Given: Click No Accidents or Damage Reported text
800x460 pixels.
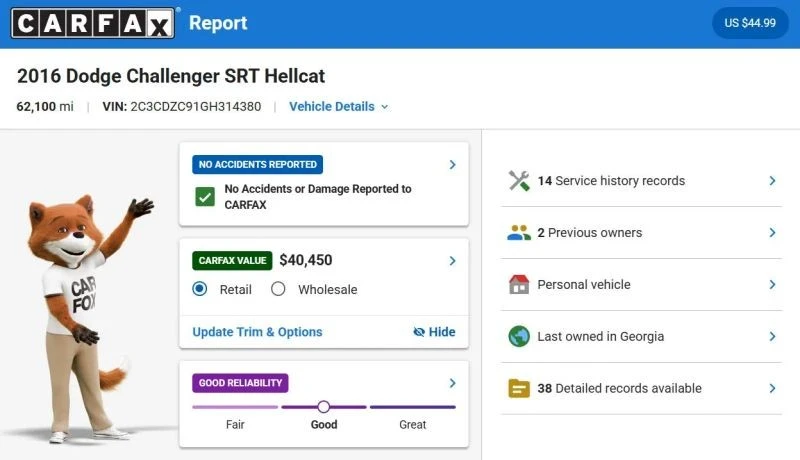Looking at the screenshot, I should coord(318,197).
